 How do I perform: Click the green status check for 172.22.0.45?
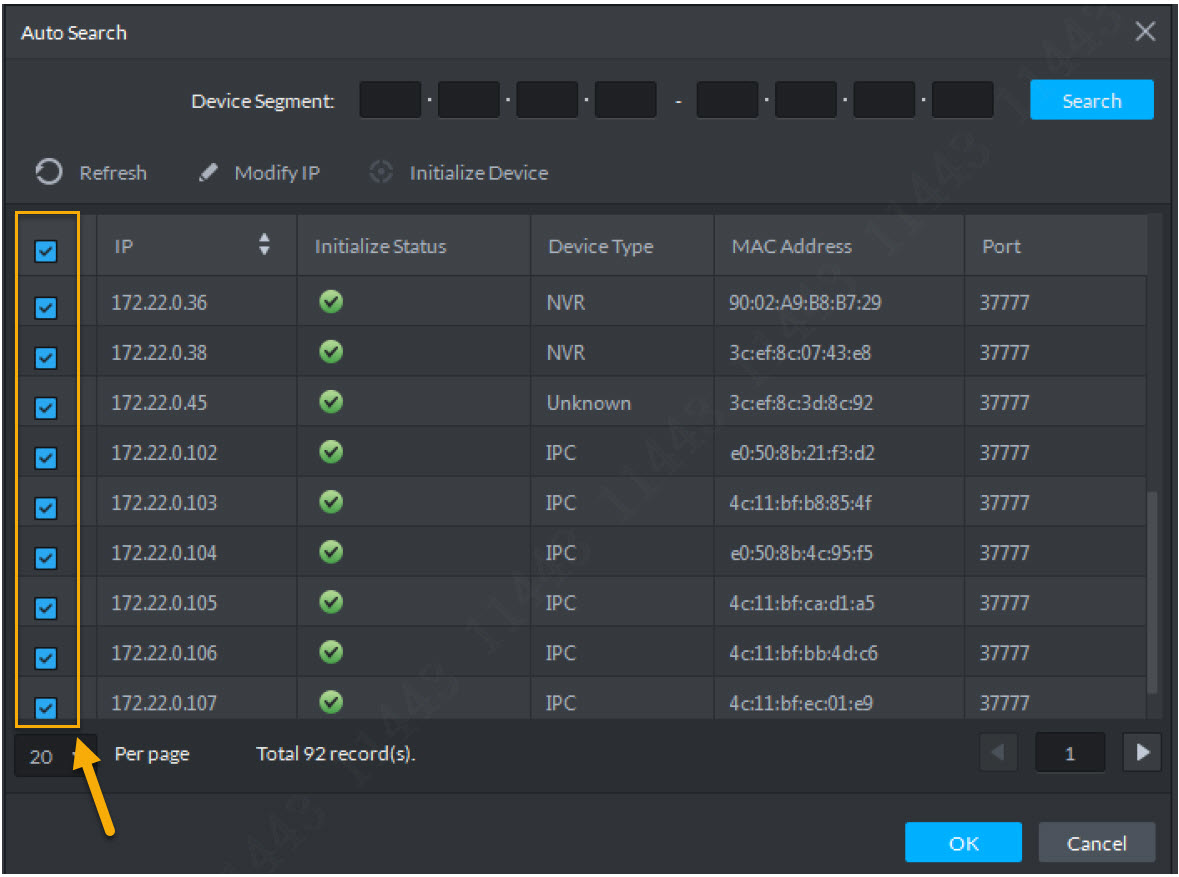(x=331, y=402)
